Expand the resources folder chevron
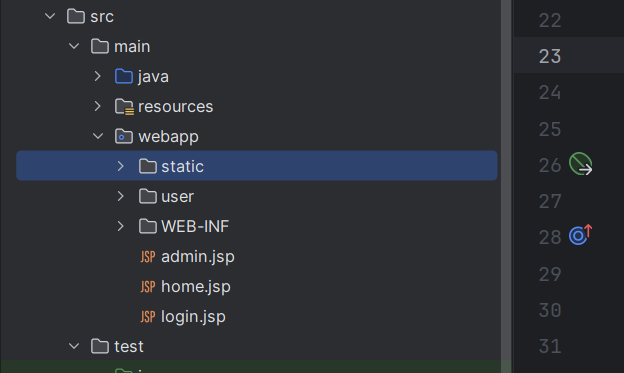 pyautogui.click(x=98, y=106)
